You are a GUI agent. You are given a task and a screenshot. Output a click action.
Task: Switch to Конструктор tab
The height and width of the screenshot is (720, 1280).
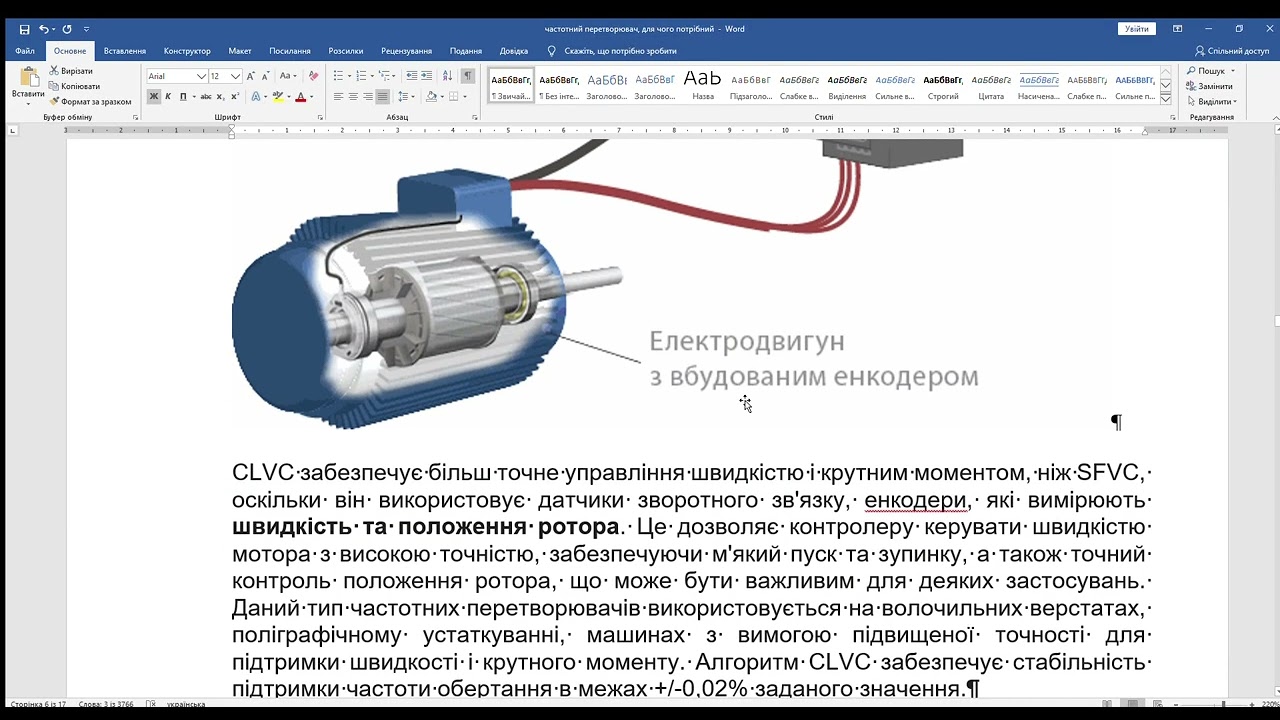click(187, 51)
